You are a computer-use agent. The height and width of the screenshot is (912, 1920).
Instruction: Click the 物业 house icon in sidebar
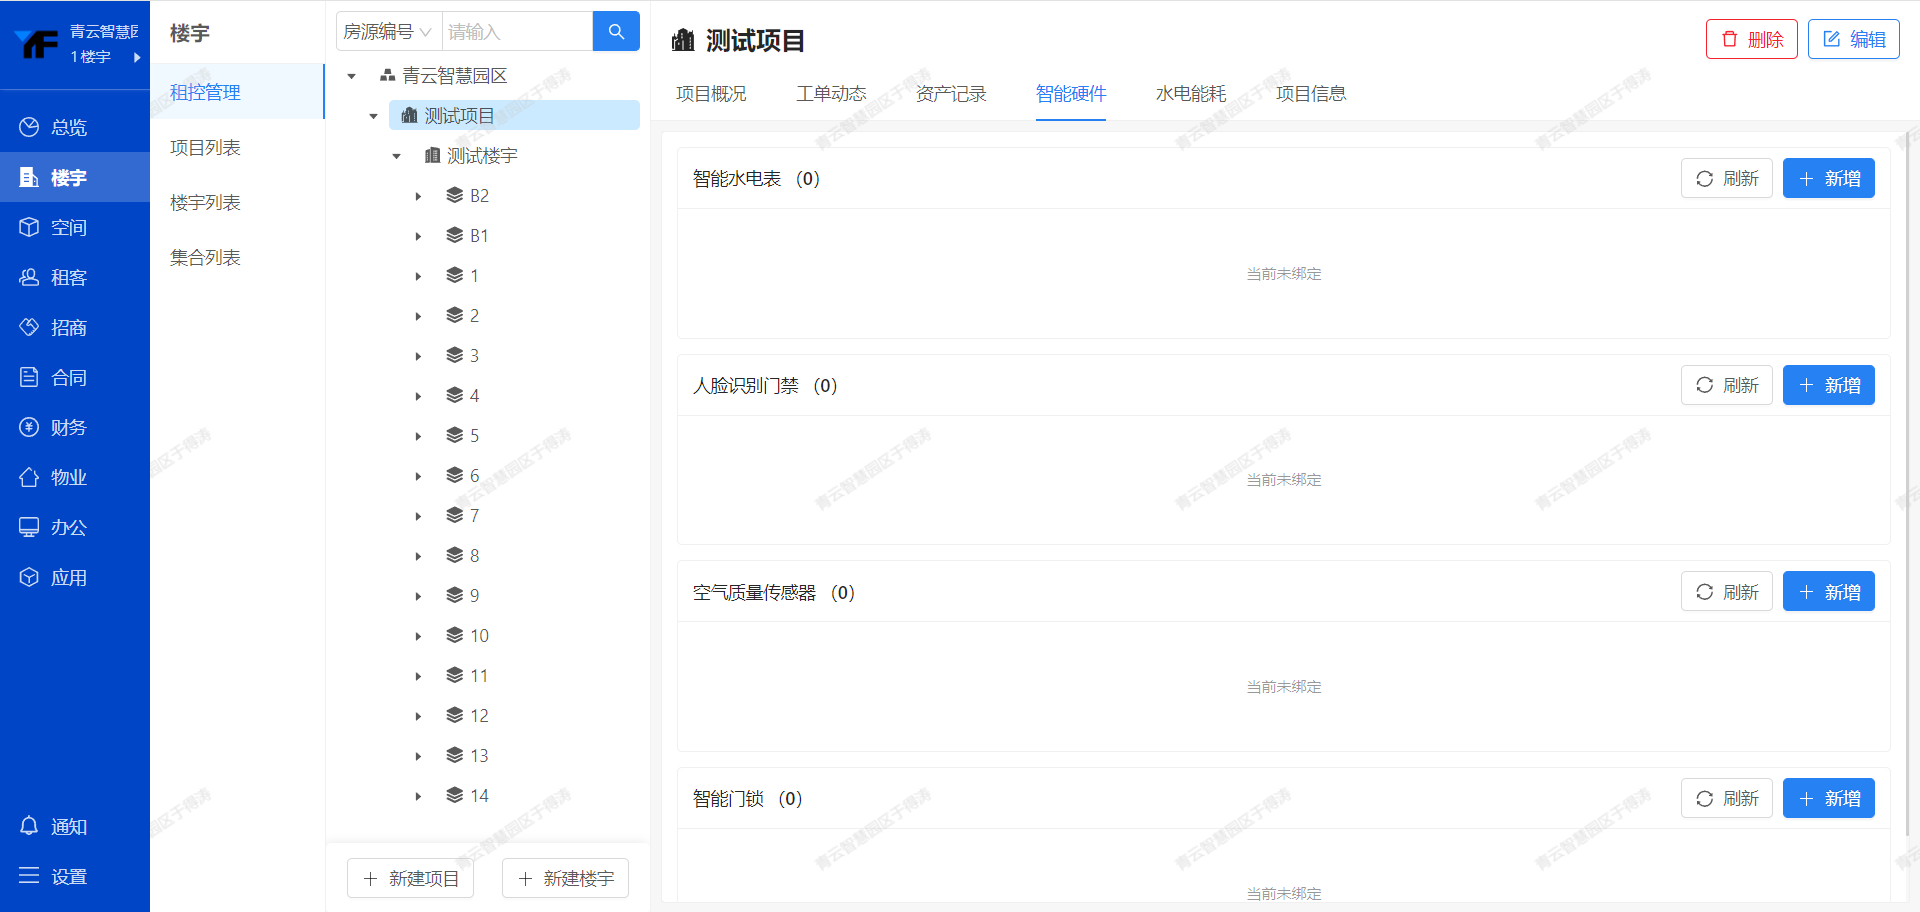tap(29, 477)
